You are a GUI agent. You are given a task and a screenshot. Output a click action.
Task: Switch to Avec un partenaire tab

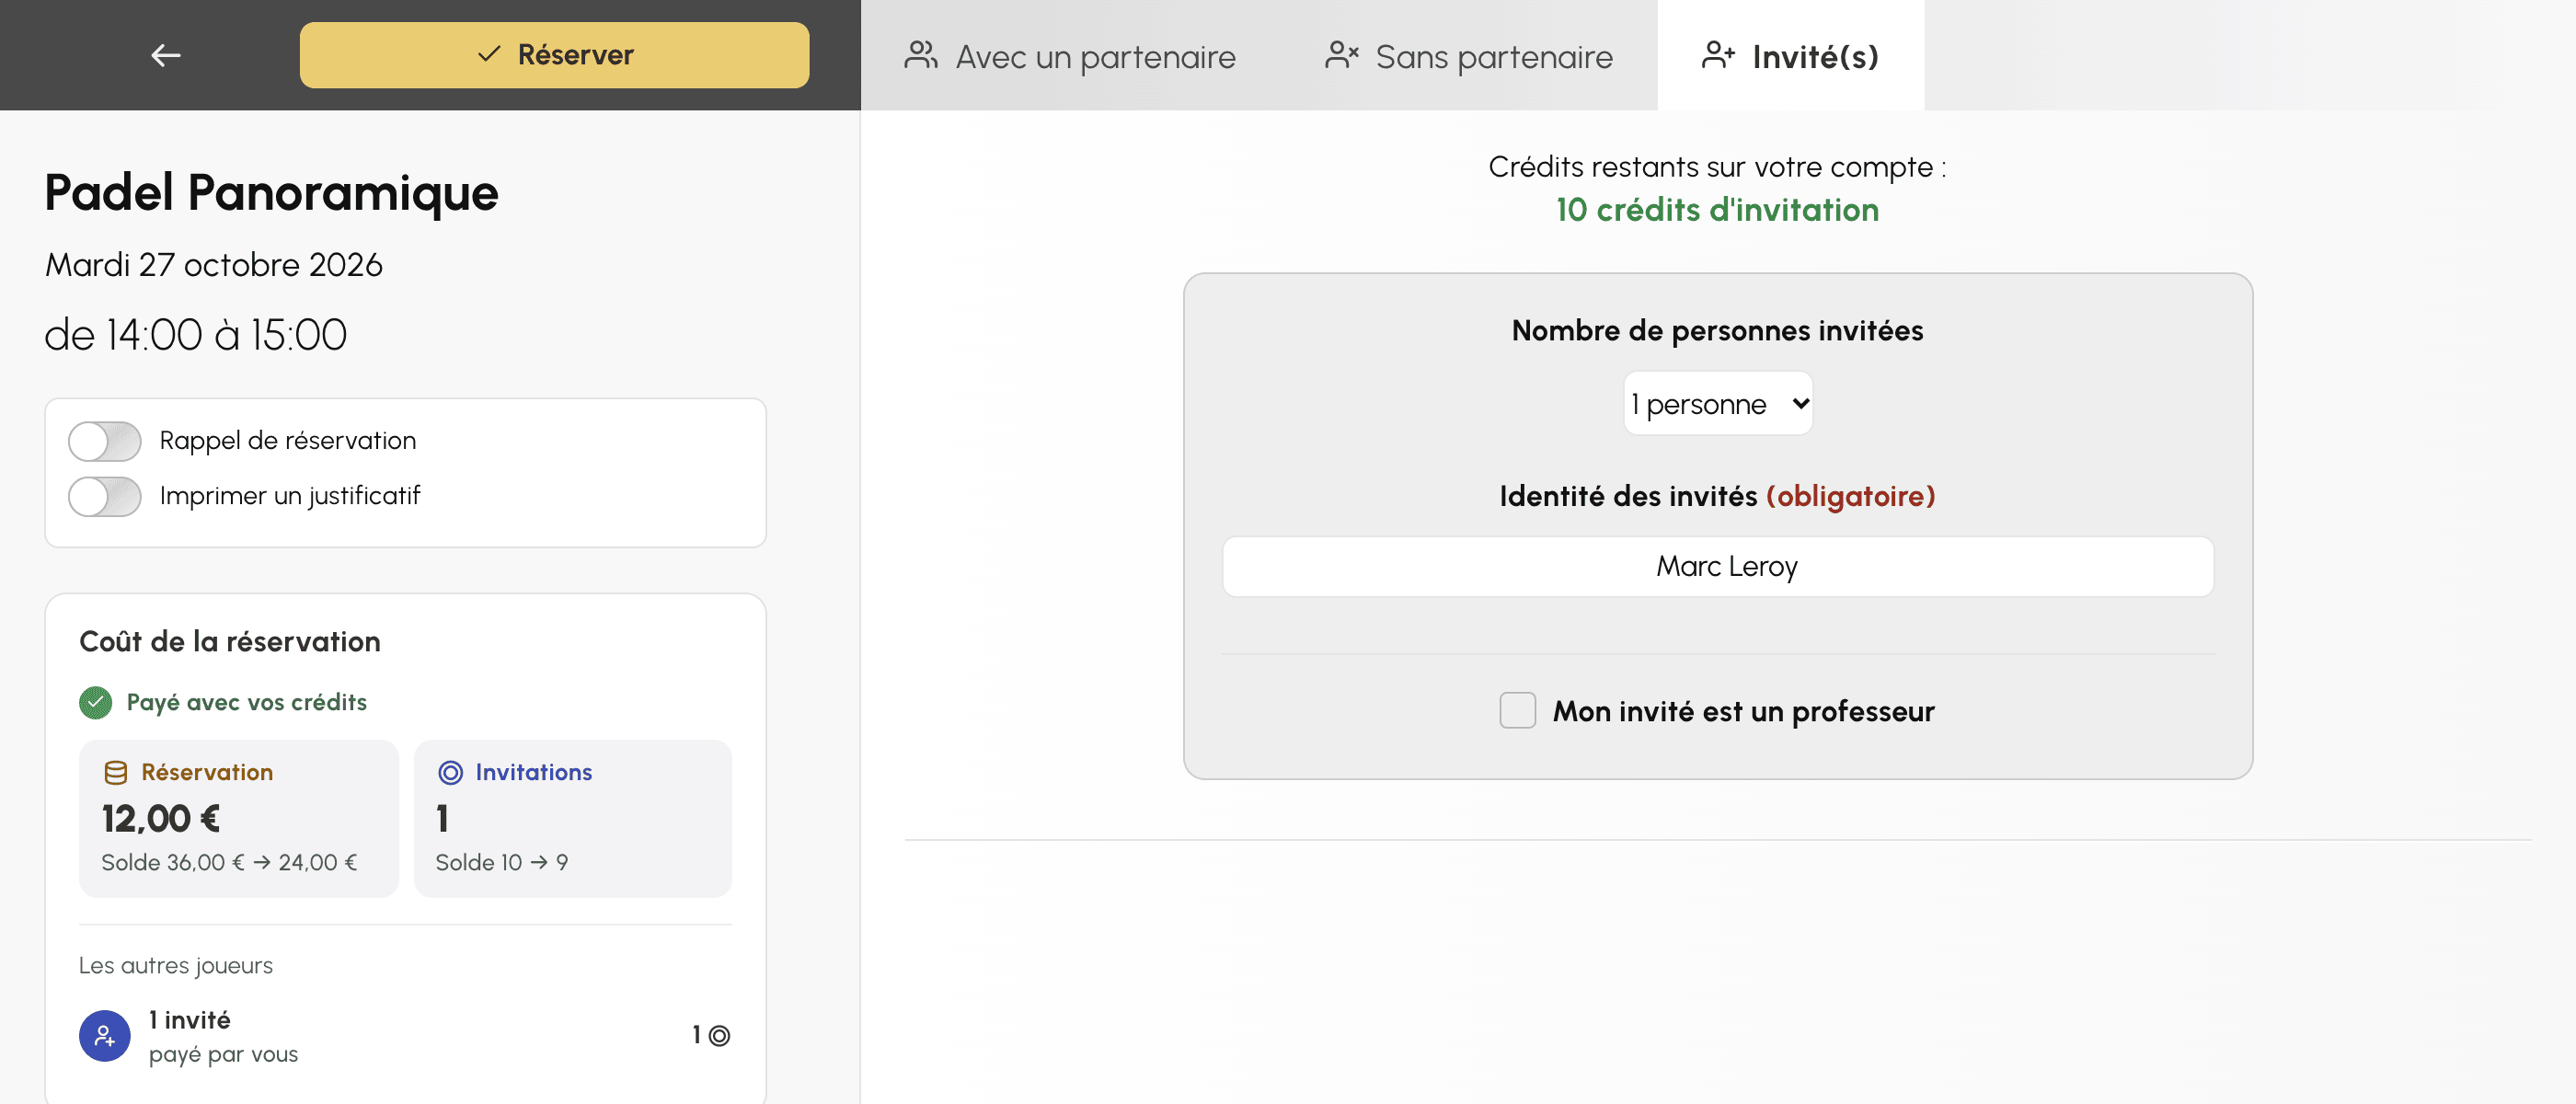[x=1070, y=56]
